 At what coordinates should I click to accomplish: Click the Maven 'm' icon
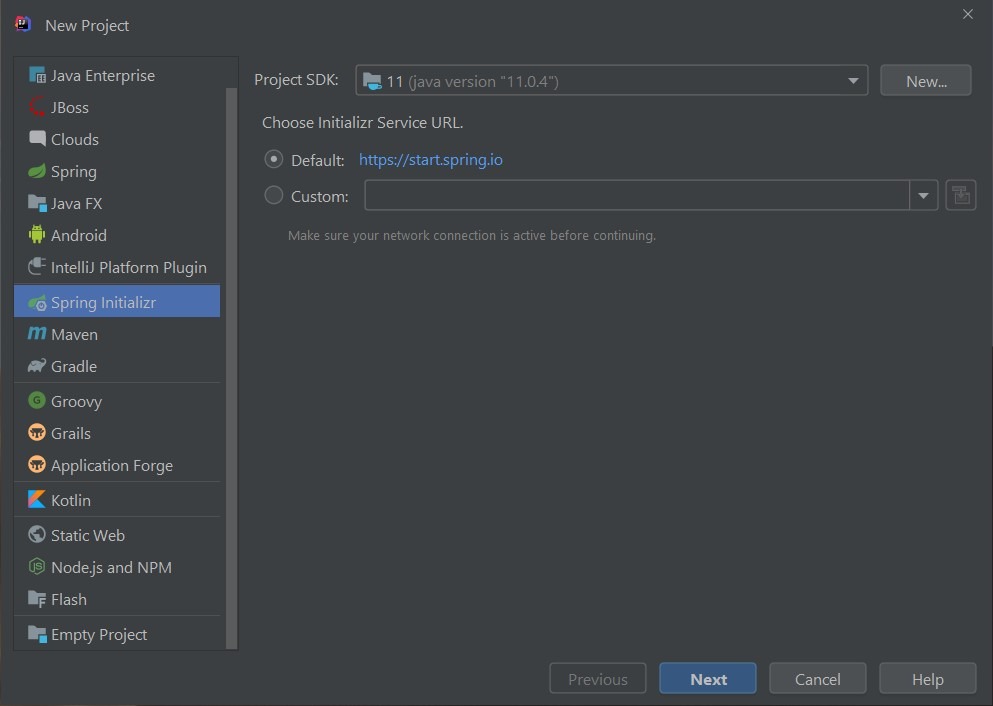pyautogui.click(x=37, y=334)
